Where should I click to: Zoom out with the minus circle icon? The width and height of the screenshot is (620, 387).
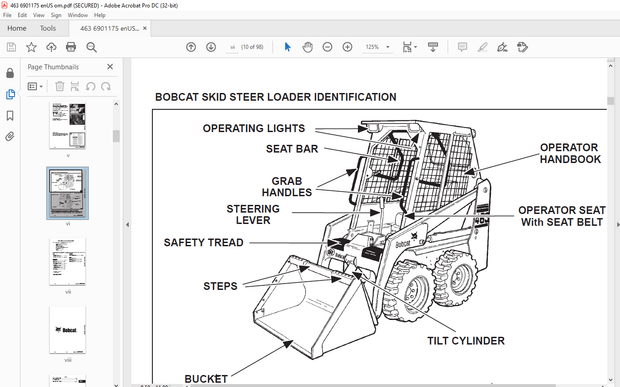327,47
